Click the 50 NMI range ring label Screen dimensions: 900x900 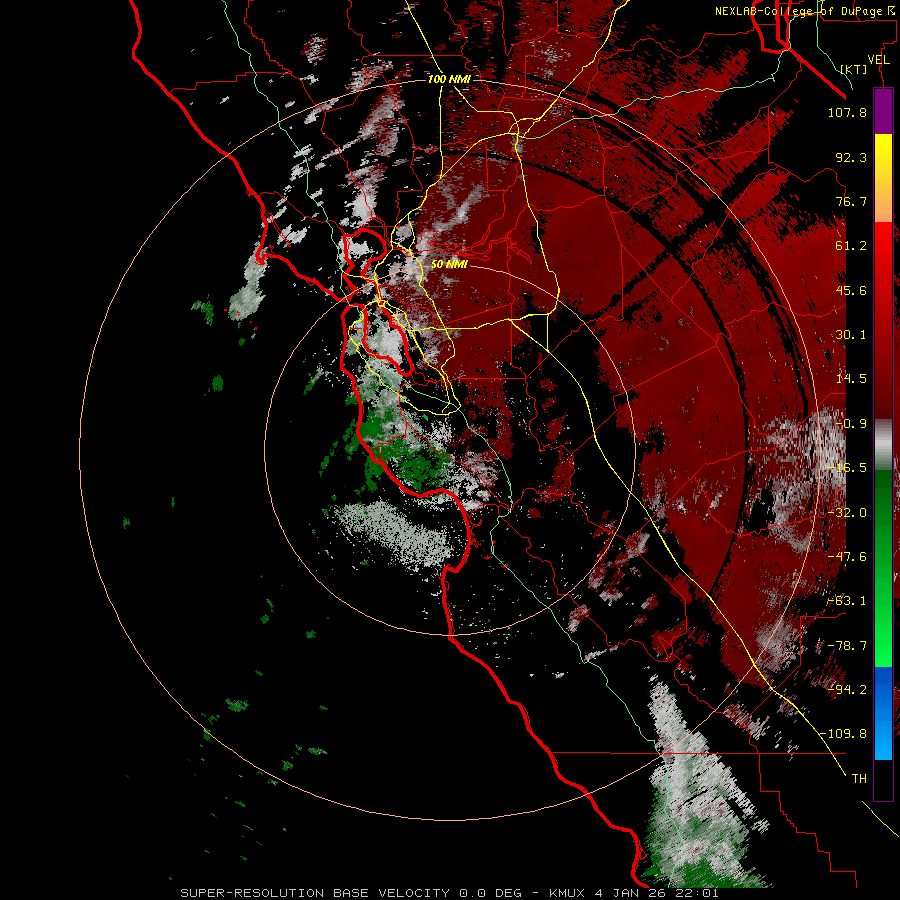pos(449,265)
